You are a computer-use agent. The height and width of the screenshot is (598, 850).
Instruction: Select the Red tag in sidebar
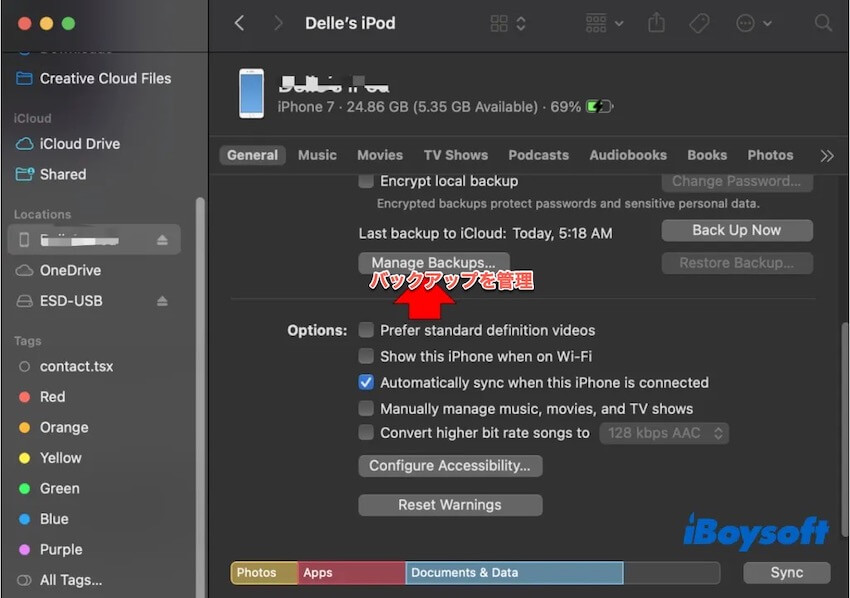pos(52,397)
